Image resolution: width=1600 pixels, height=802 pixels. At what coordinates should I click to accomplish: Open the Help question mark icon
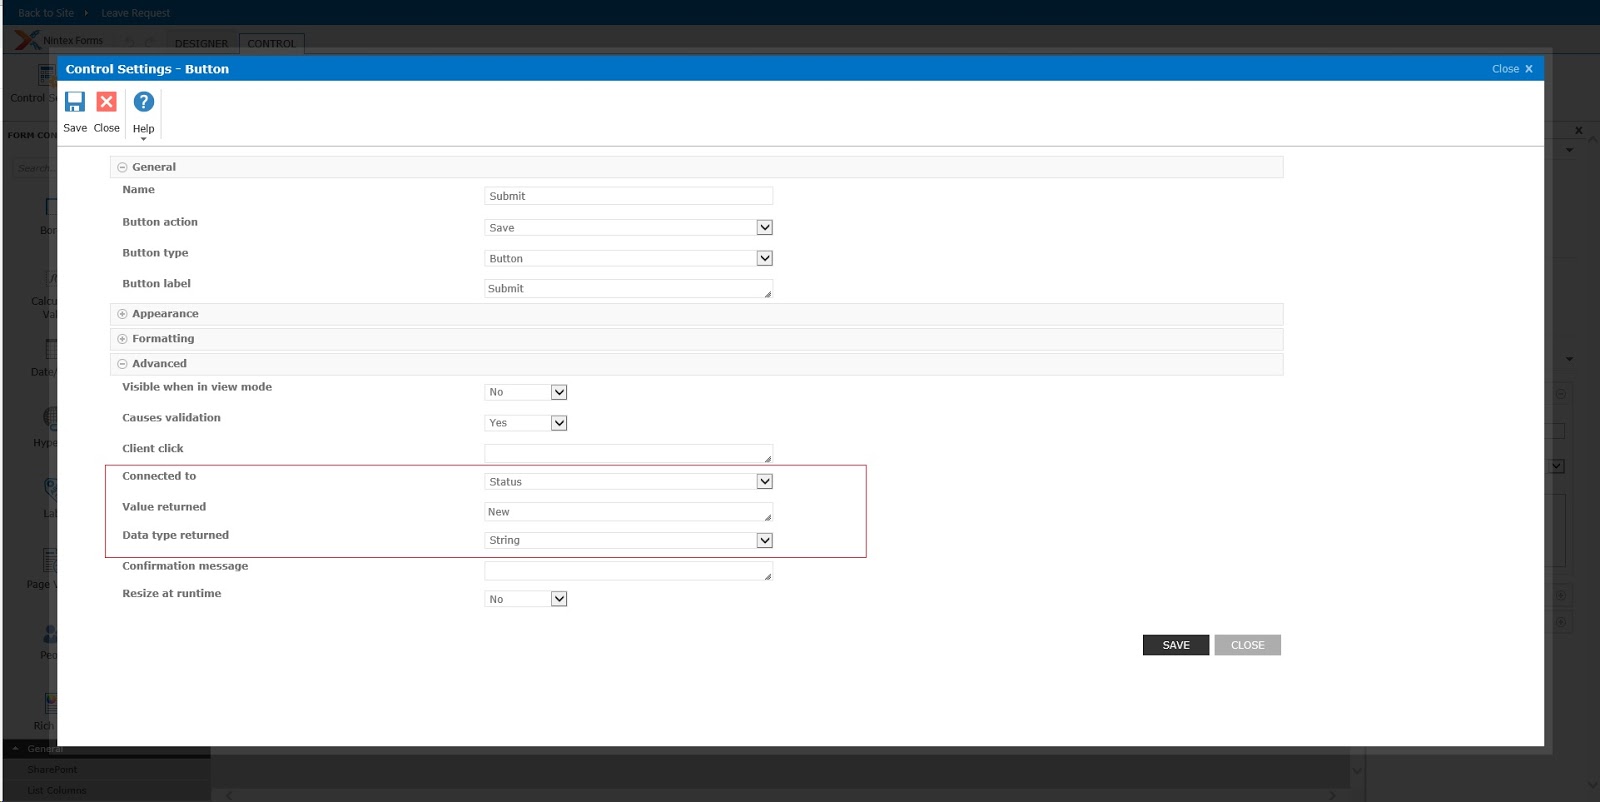144,102
